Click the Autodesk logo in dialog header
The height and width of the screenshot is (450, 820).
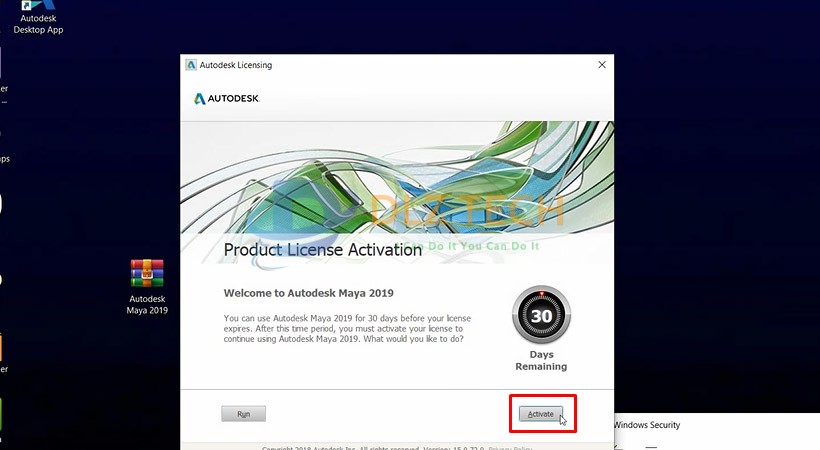226,99
